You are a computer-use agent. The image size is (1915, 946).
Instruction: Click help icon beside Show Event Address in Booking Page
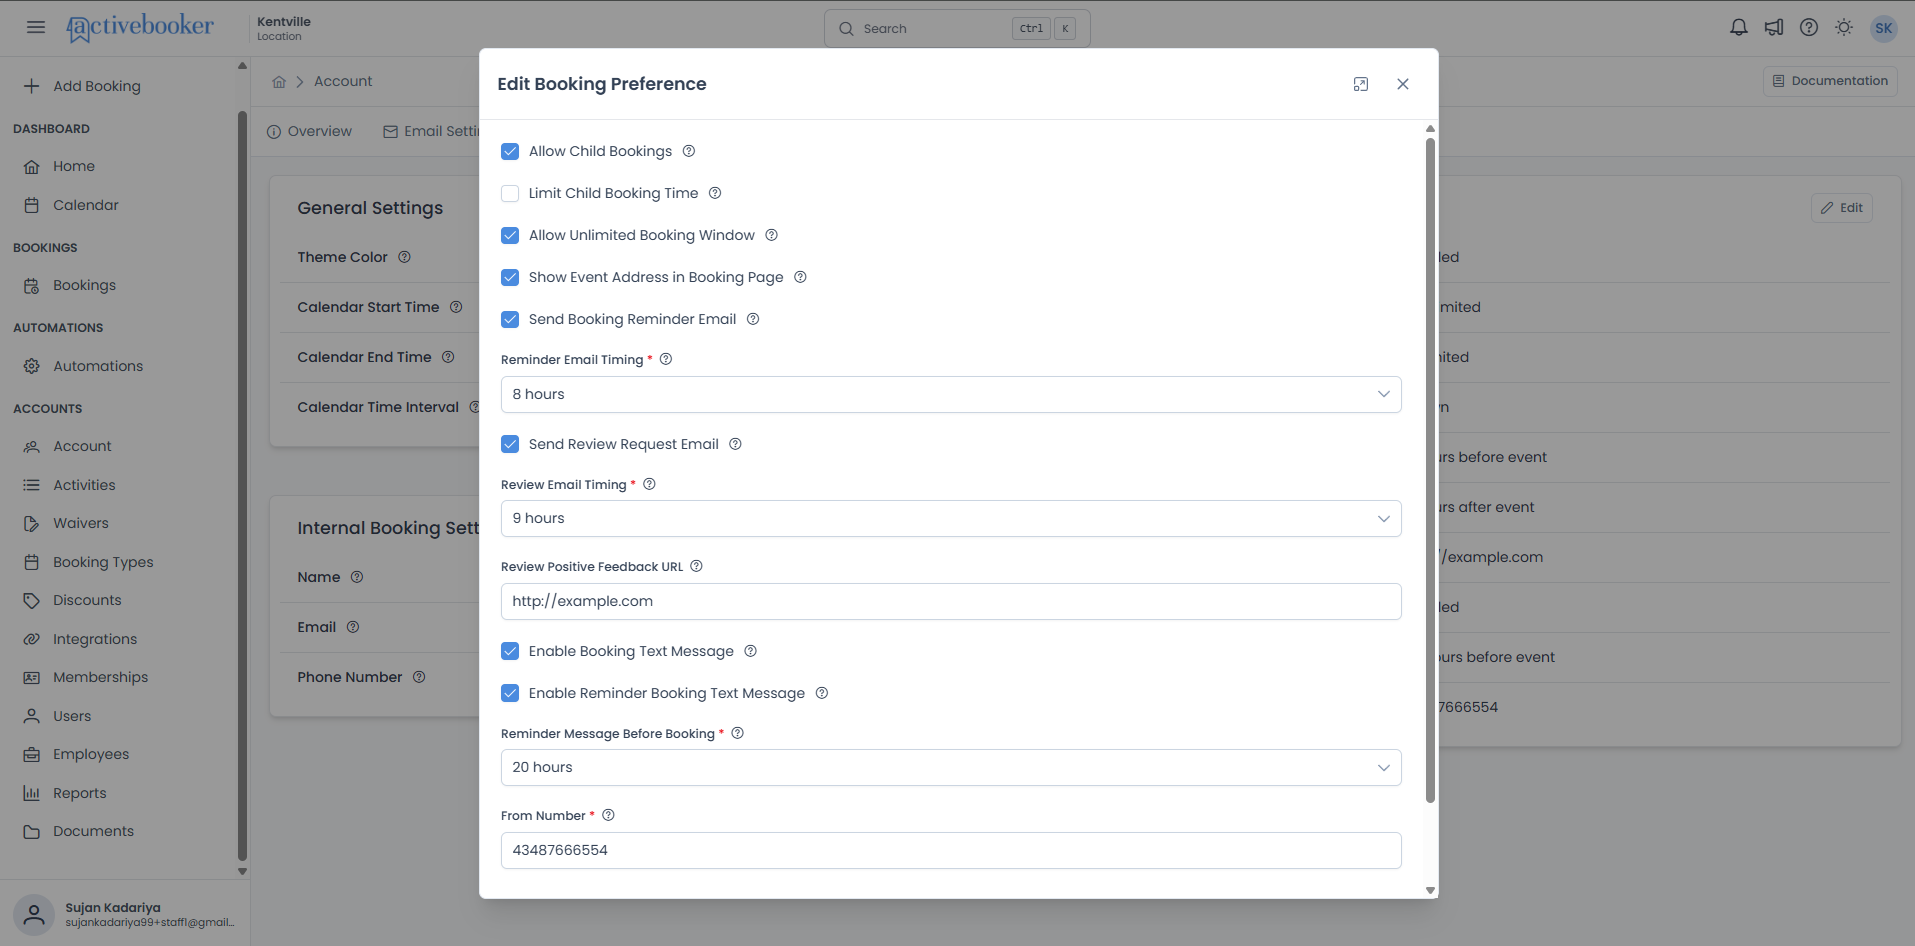pos(800,277)
